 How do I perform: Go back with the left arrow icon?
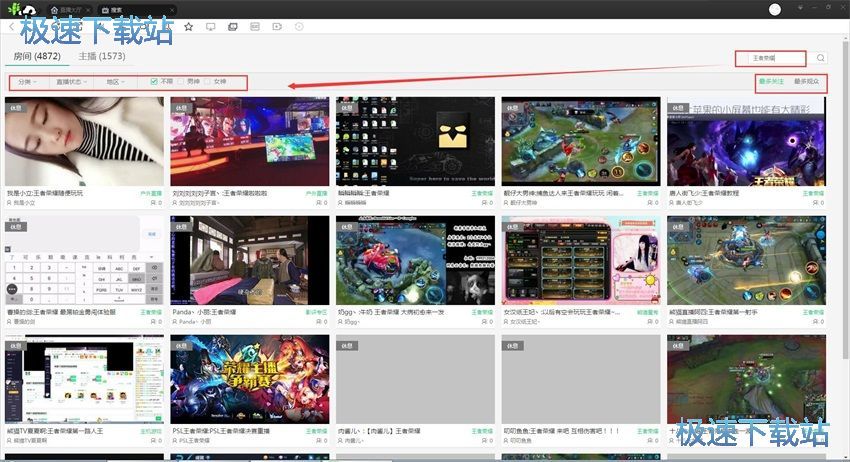[x=11, y=27]
